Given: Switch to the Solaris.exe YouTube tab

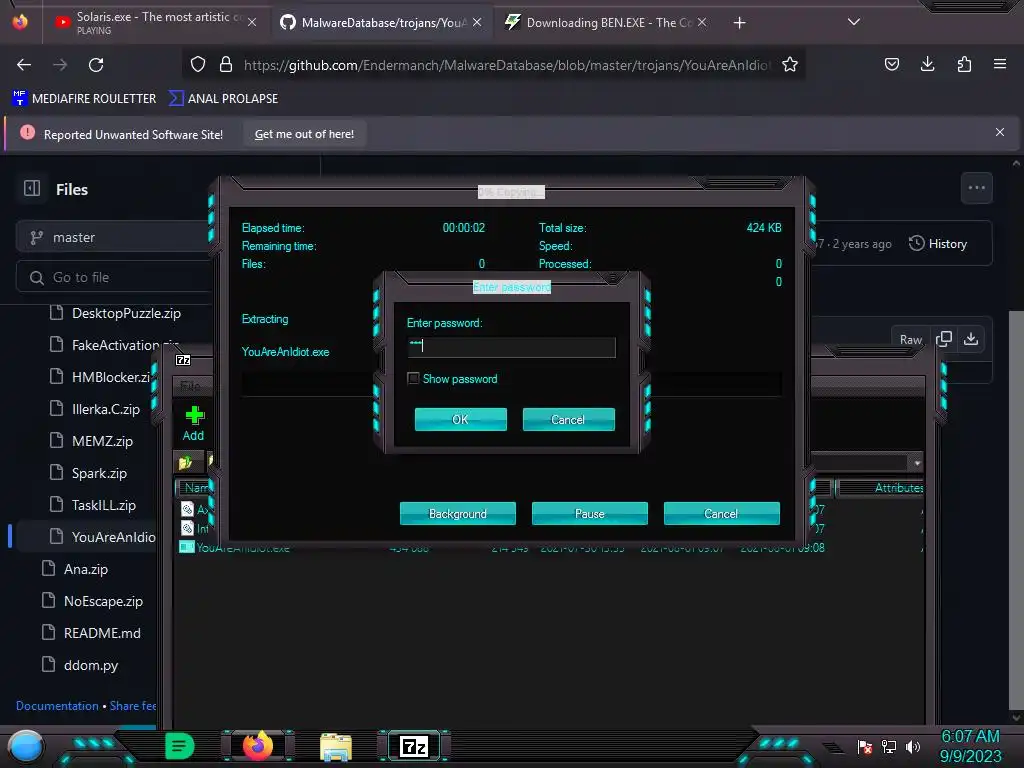Looking at the screenshot, I should [x=155, y=23].
